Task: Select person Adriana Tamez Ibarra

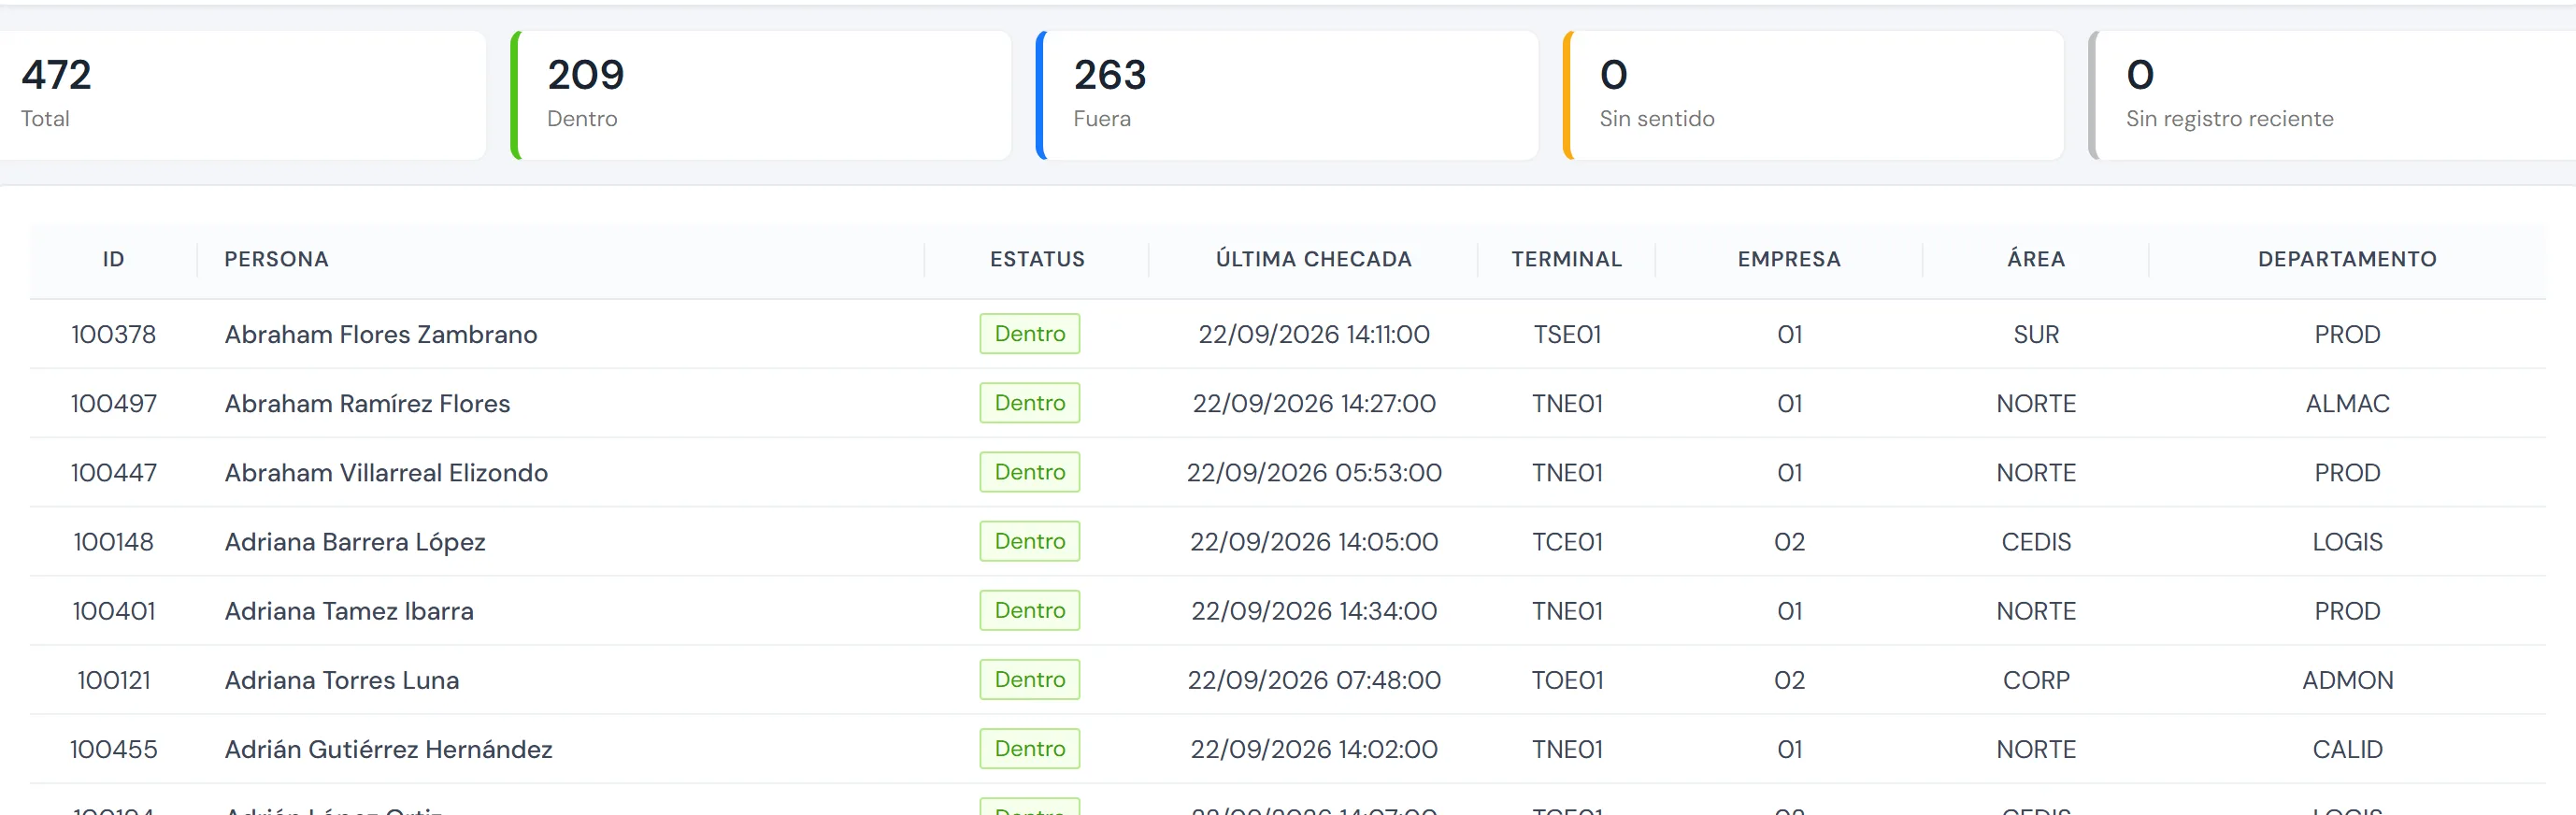Action: pyautogui.click(x=349, y=610)
